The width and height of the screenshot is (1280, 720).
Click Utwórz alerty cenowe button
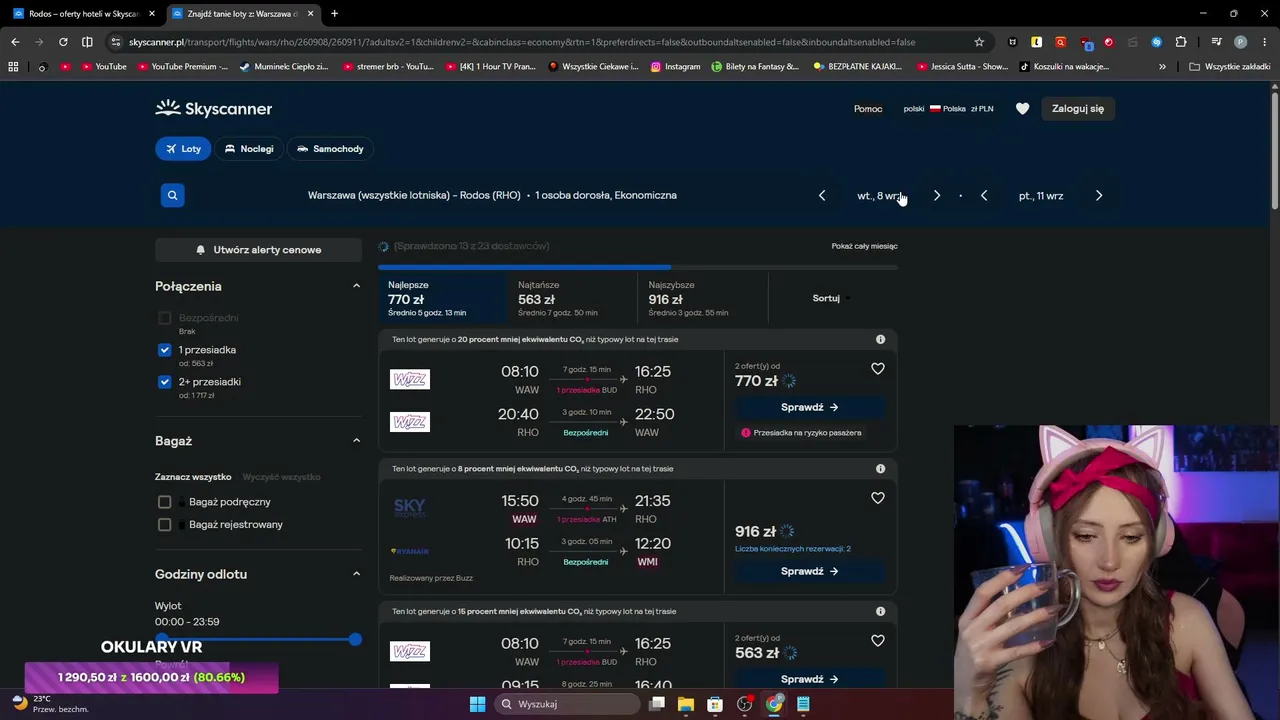[x=258, y=250]
